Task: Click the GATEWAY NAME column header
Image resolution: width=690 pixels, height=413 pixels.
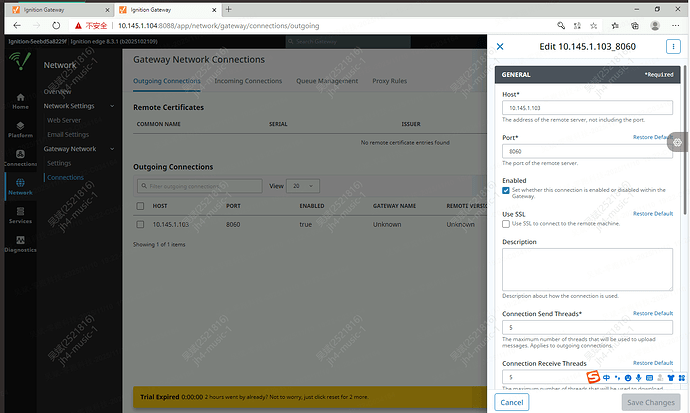Action: tap(394, 206)
